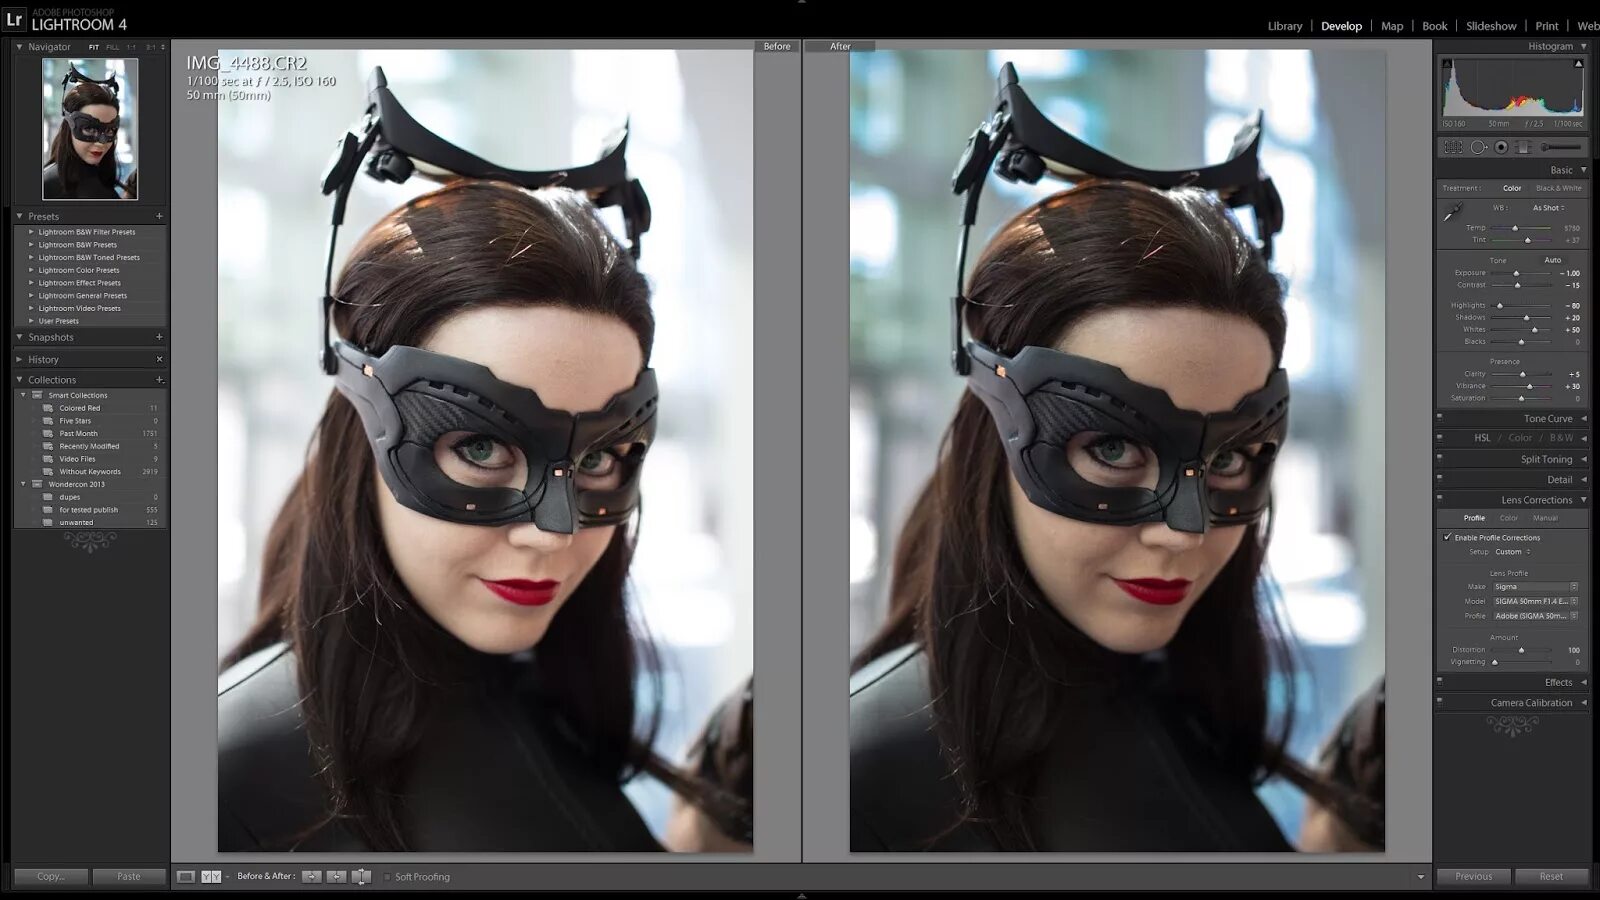This screenshot has width=1600, height=900.
Task: Open the Five Stars smart collection
Action: click(75, 421)
